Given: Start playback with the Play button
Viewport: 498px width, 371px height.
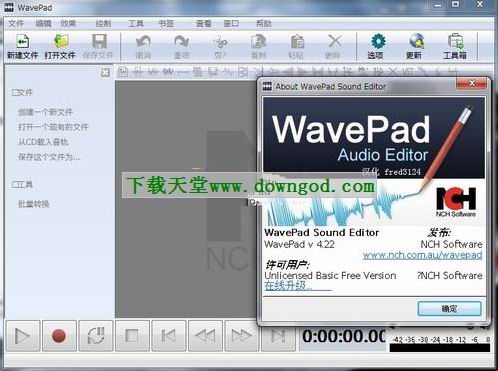Looking at the screenshot, I should tap(23, 336).
